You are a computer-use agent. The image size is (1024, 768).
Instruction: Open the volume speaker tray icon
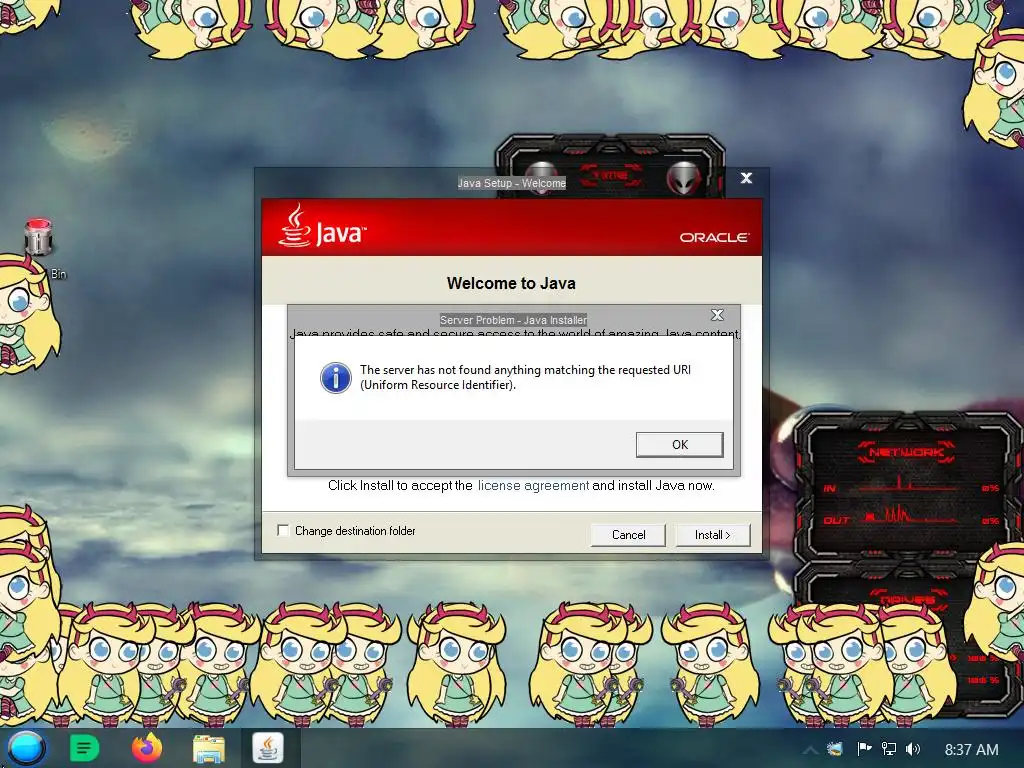click(x=913, y=749)
